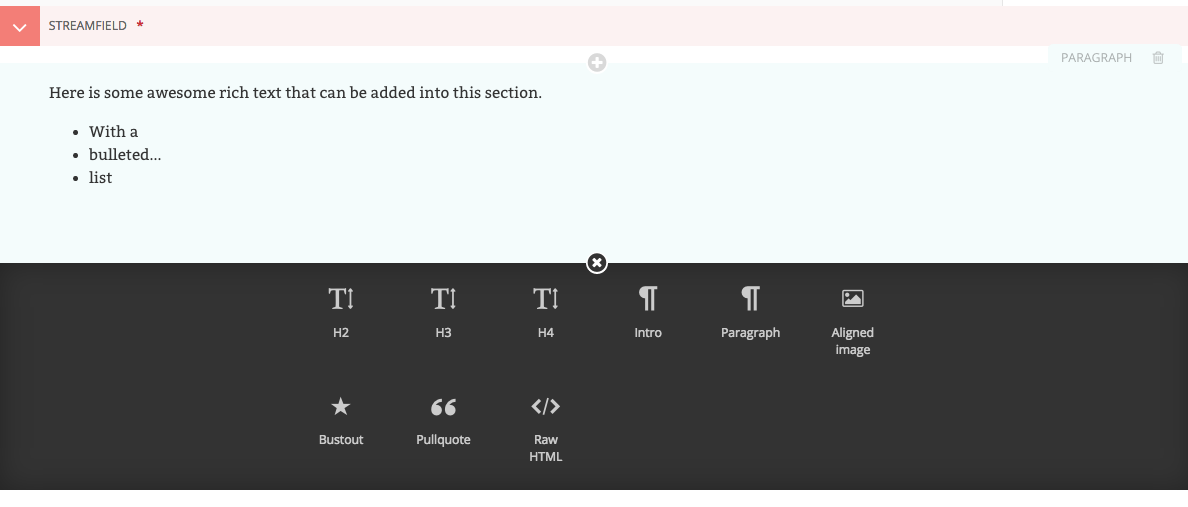Insert an H3 heading block
The height and width of the screenshot is (507, 1188).
click(443, 311)
